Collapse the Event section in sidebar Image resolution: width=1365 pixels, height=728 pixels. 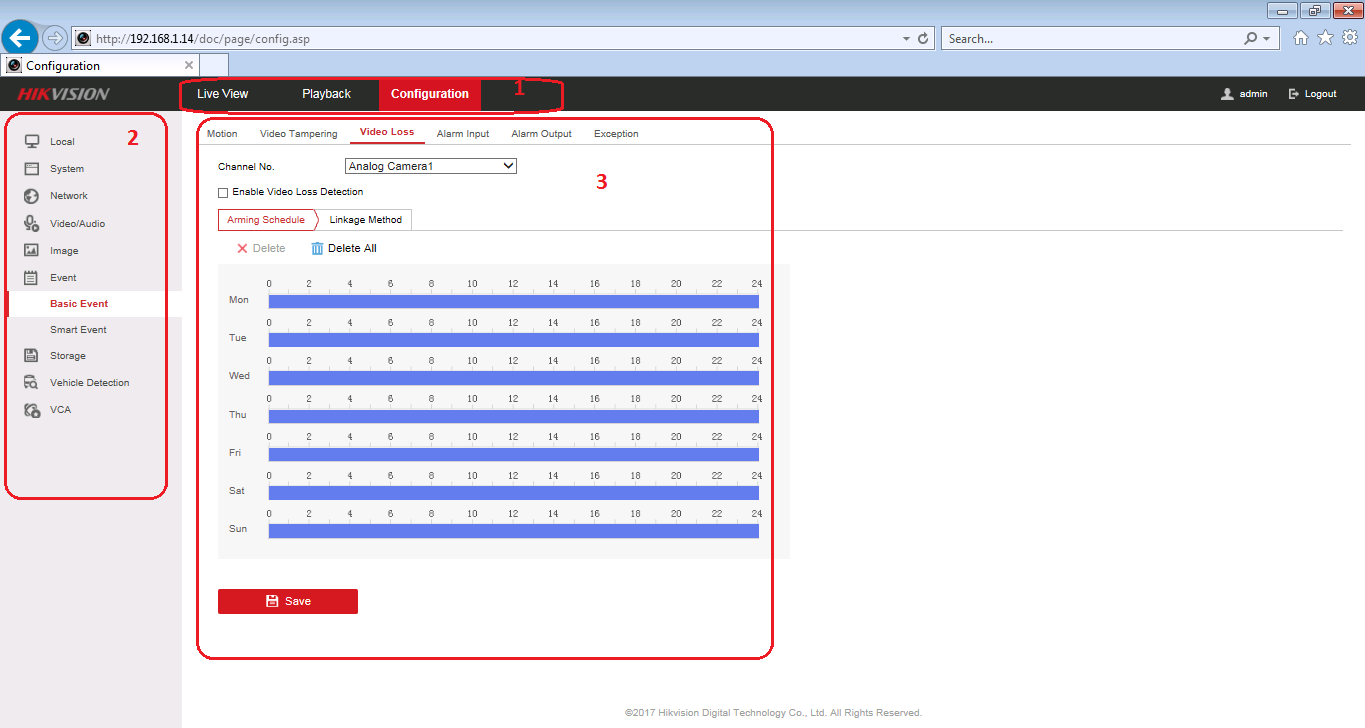point(63,278)
